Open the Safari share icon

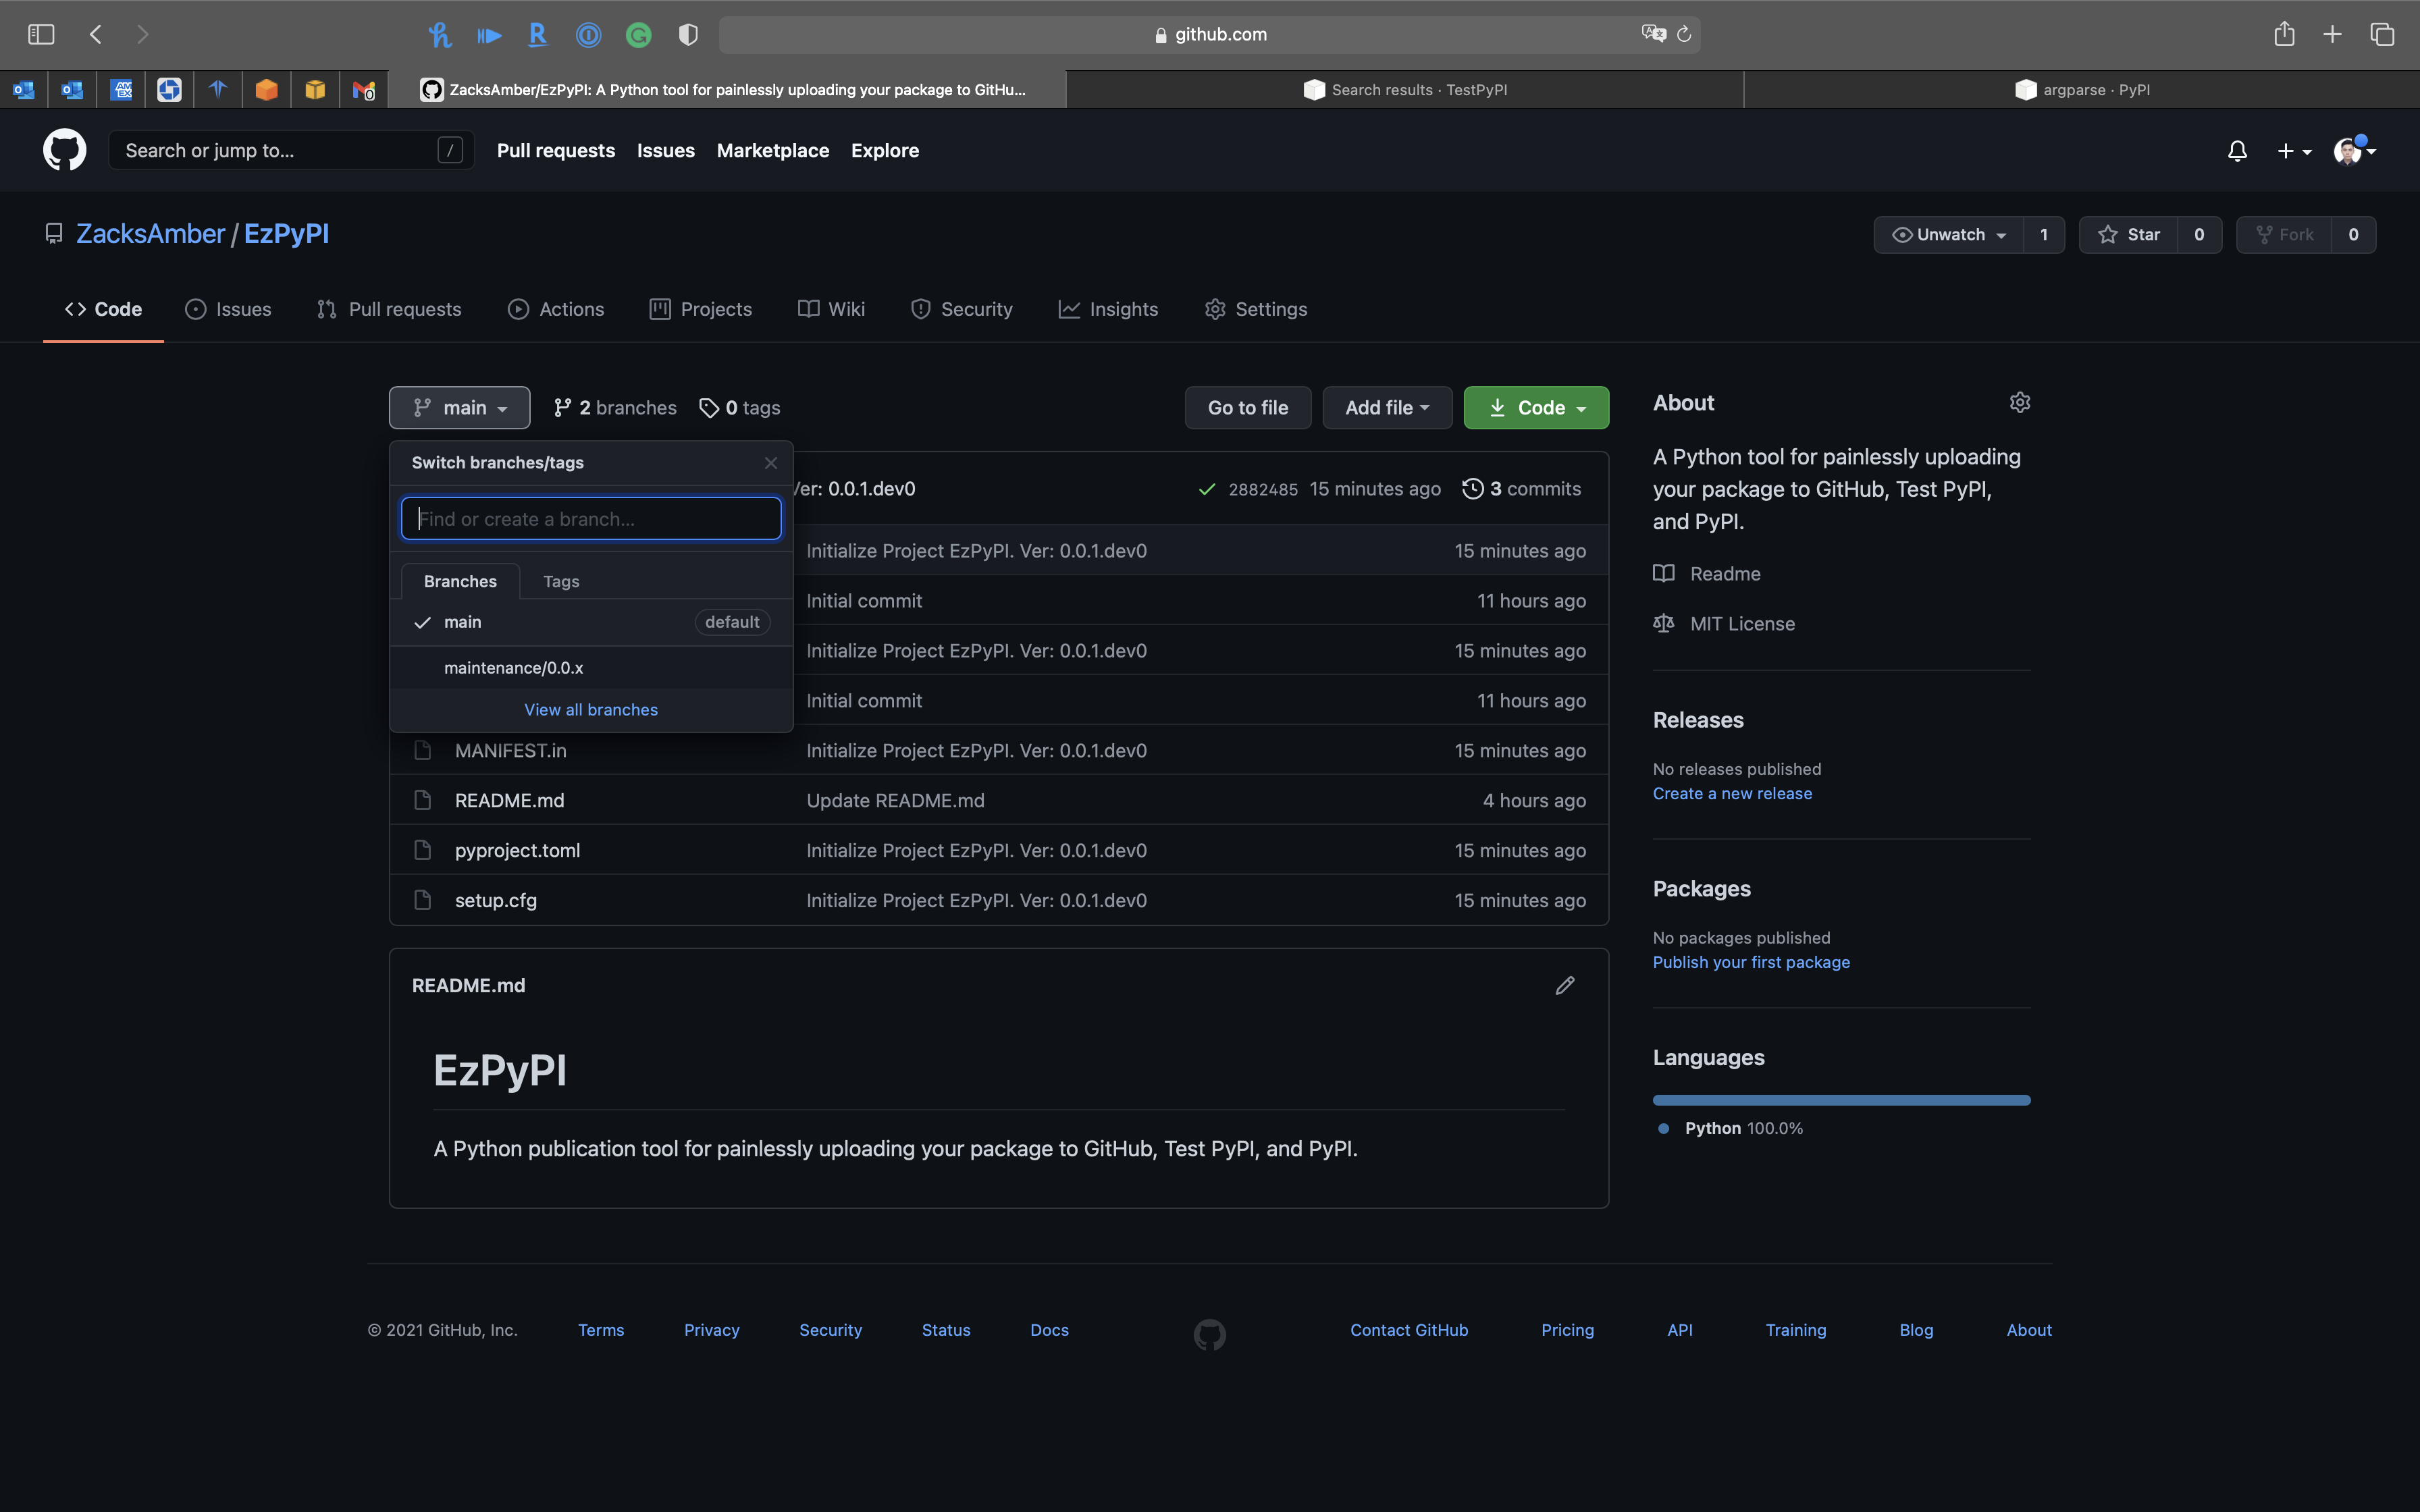[2284, 34]
